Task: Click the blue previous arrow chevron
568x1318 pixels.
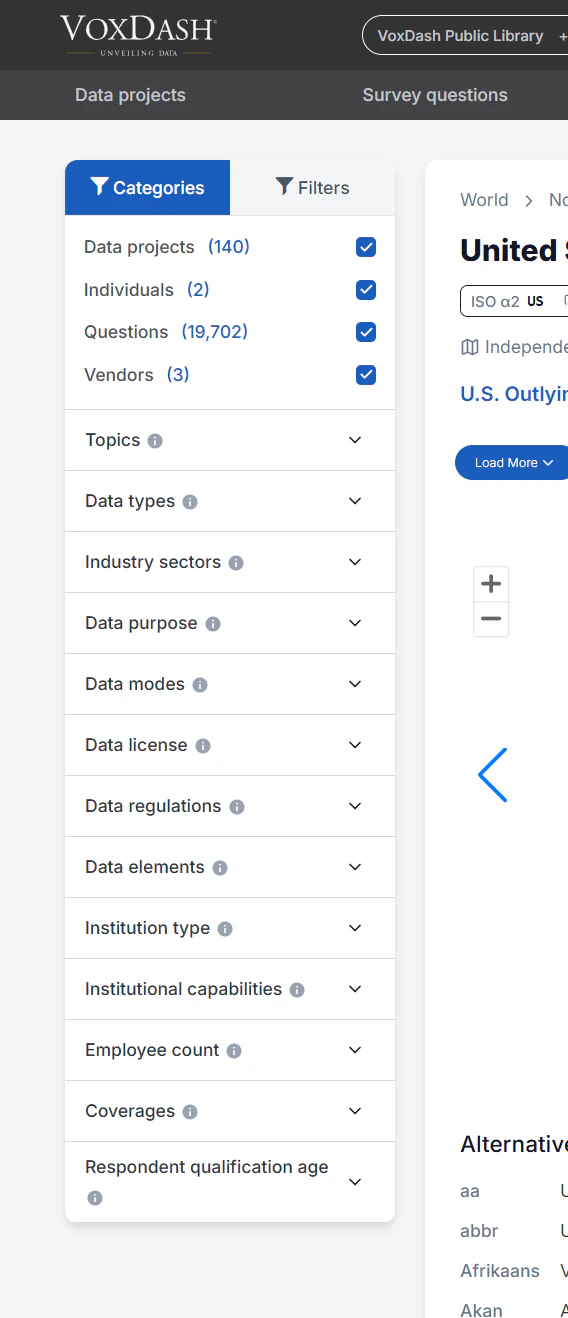Action: pyautogui.click(x=492, y=775)
